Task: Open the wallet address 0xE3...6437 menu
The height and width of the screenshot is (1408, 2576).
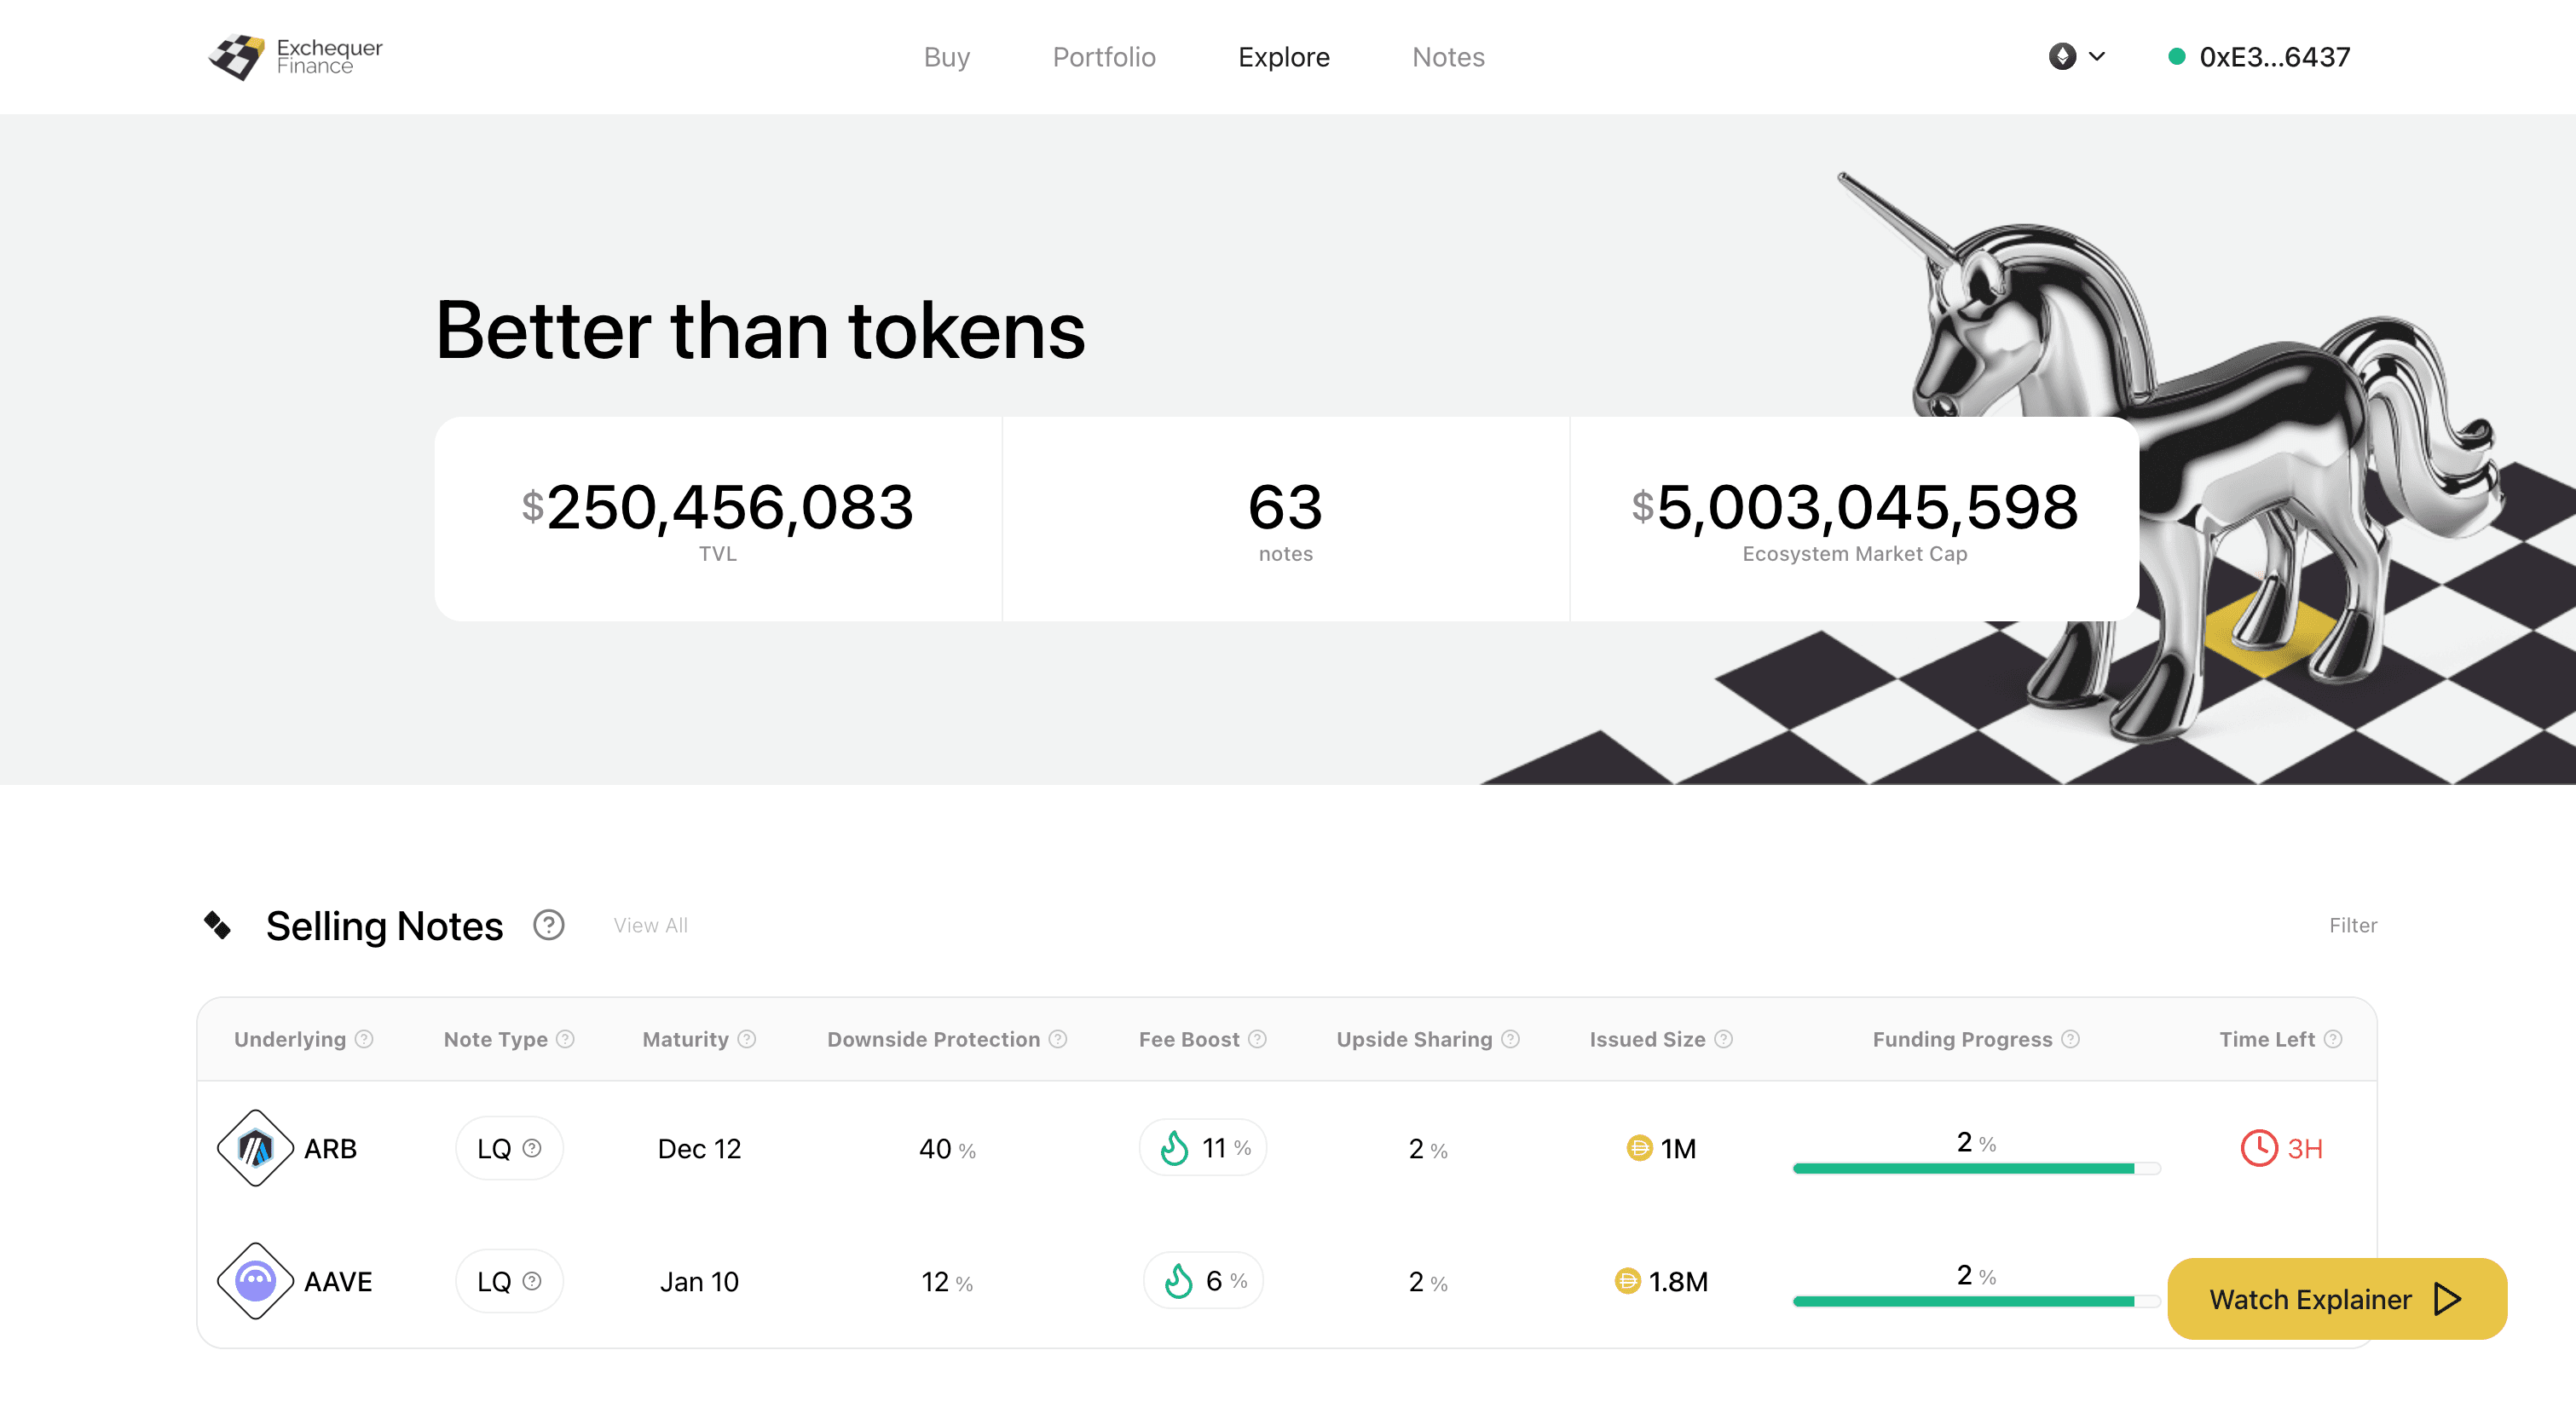Action: [2258, 57]
